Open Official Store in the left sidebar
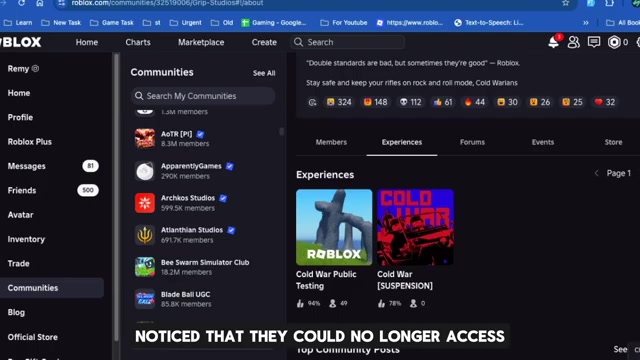Image resolution: width=640 pixels, height=360 pixels. coord(33,337)
